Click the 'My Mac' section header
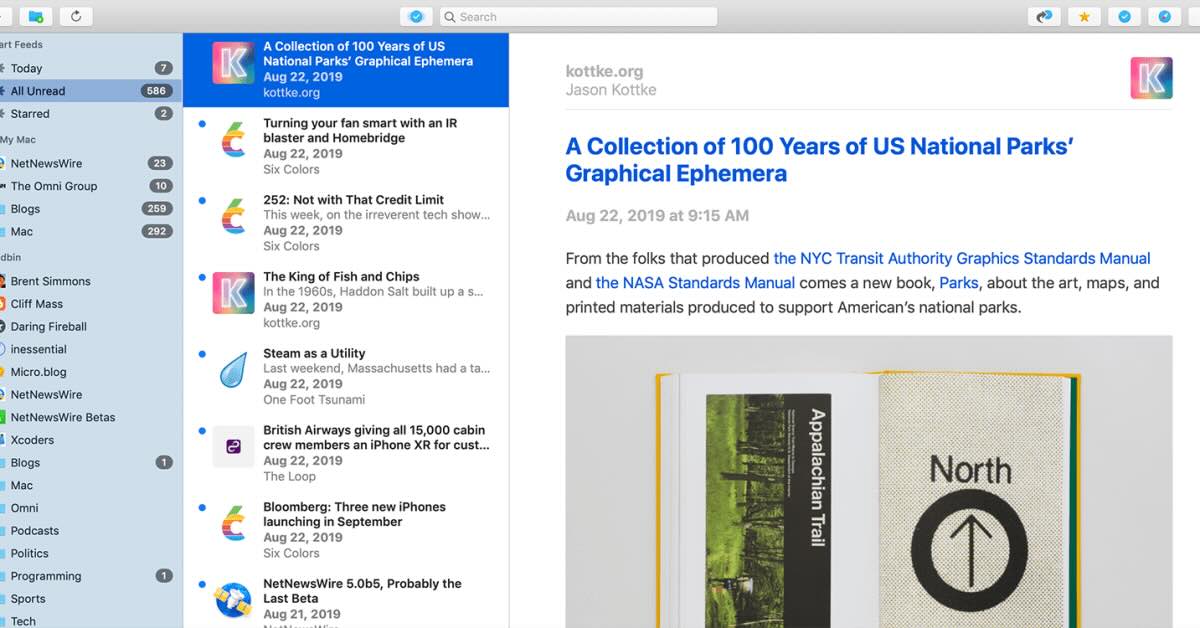This screenshot has width=1200, height=628. point(18,140)
